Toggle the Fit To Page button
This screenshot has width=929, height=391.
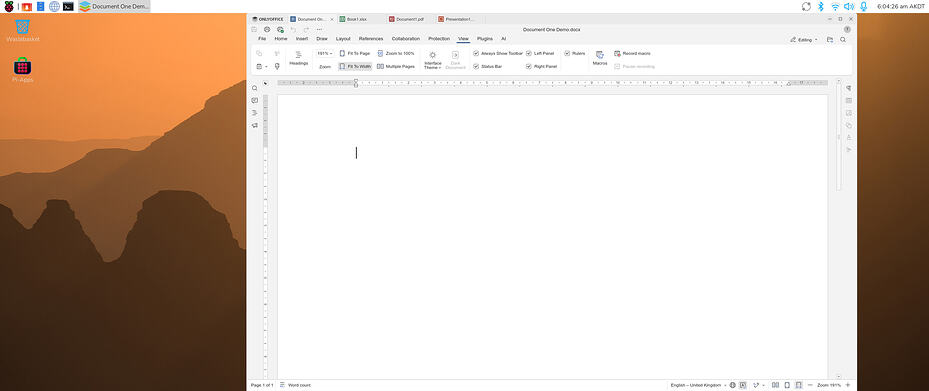355,53
